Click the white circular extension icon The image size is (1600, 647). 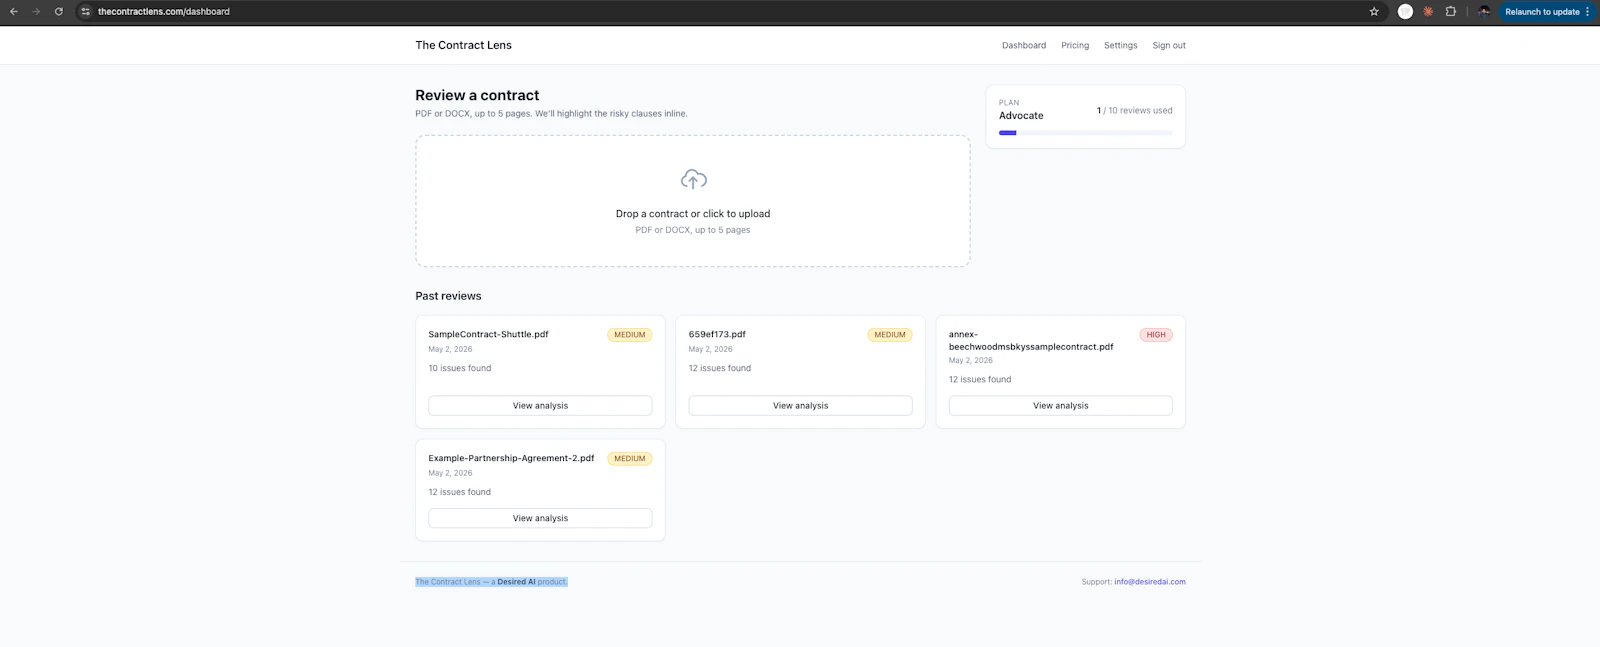click(x=1405, y=12)
